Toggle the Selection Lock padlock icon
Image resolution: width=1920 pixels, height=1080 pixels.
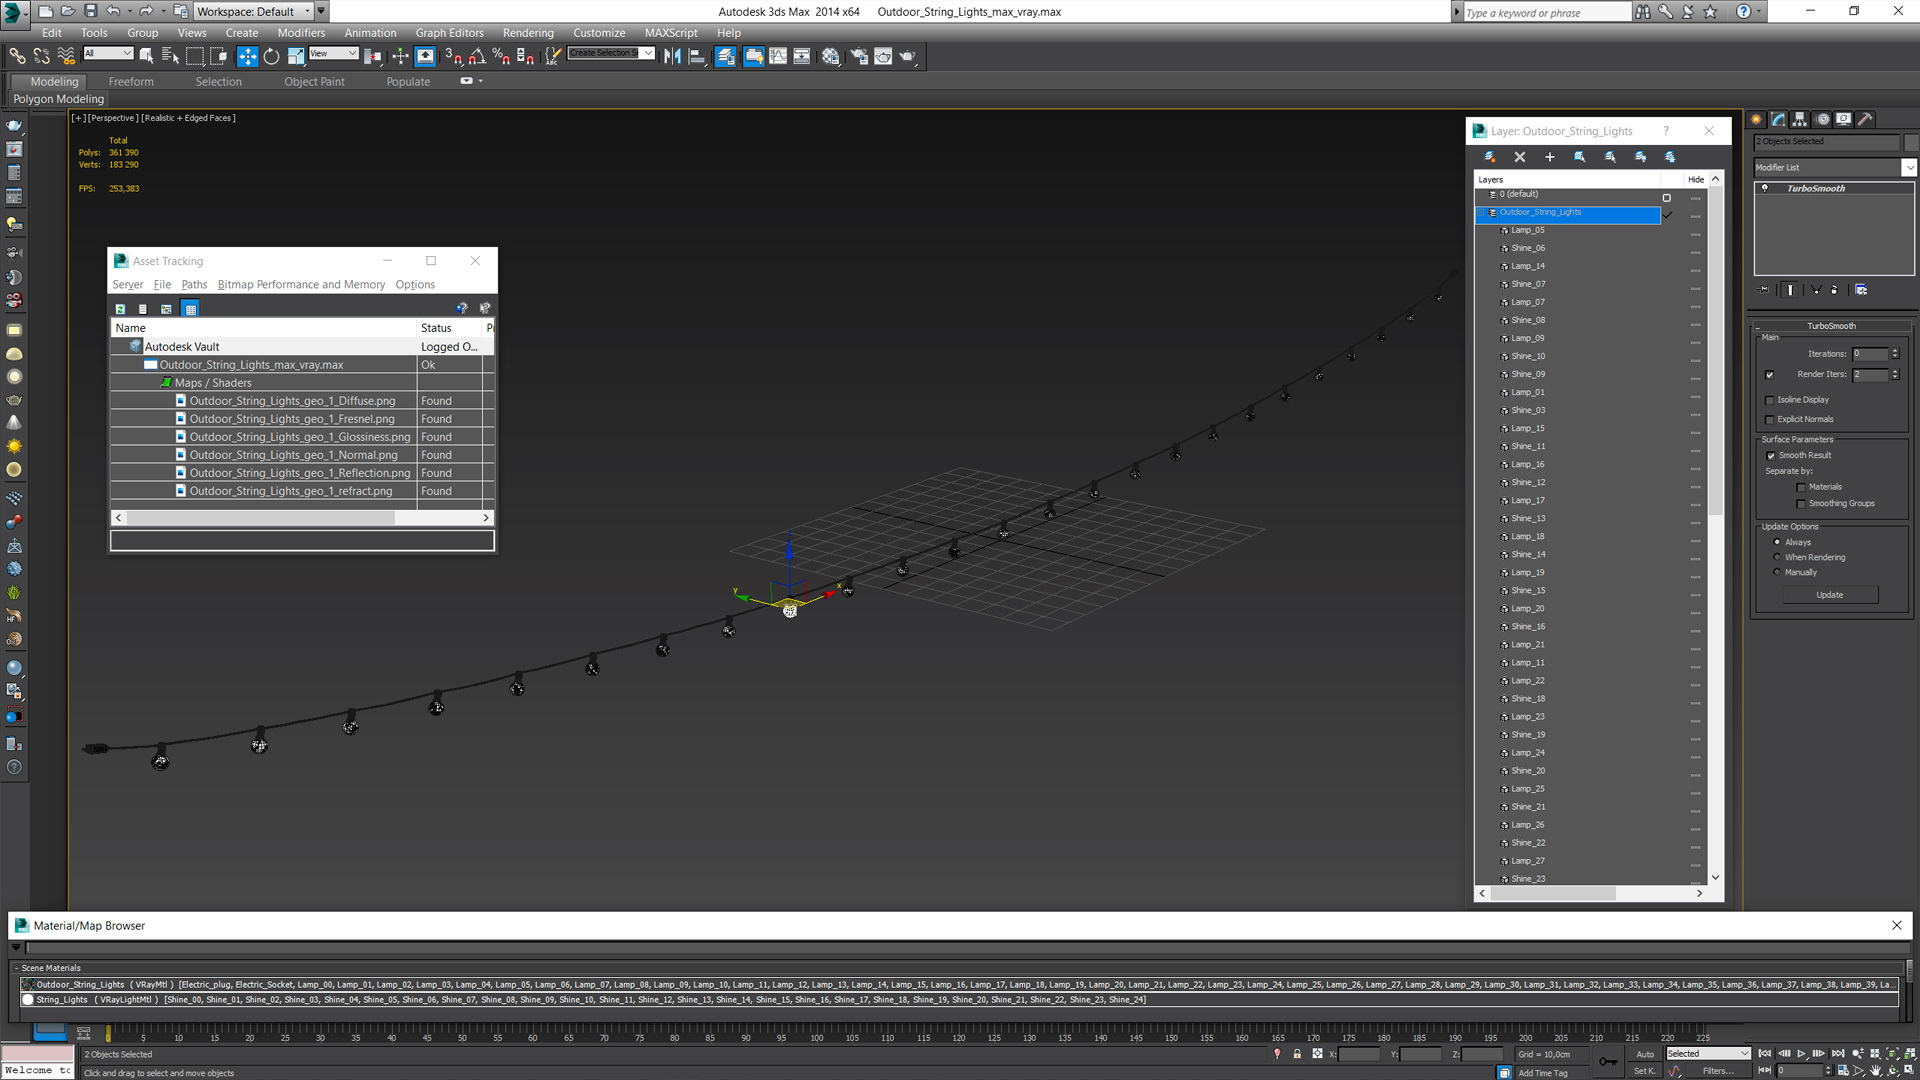point(1297,1054)
